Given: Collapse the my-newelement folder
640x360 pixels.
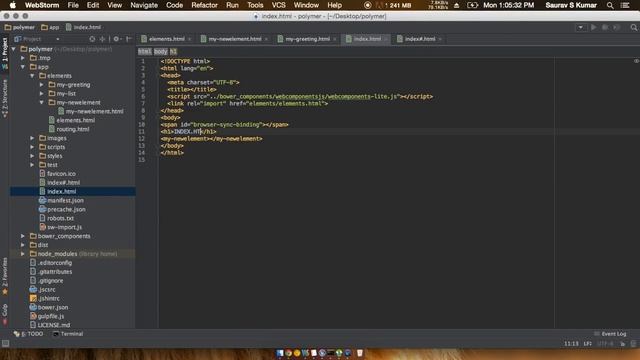Looking at the screenshot, I should (42, 102).
